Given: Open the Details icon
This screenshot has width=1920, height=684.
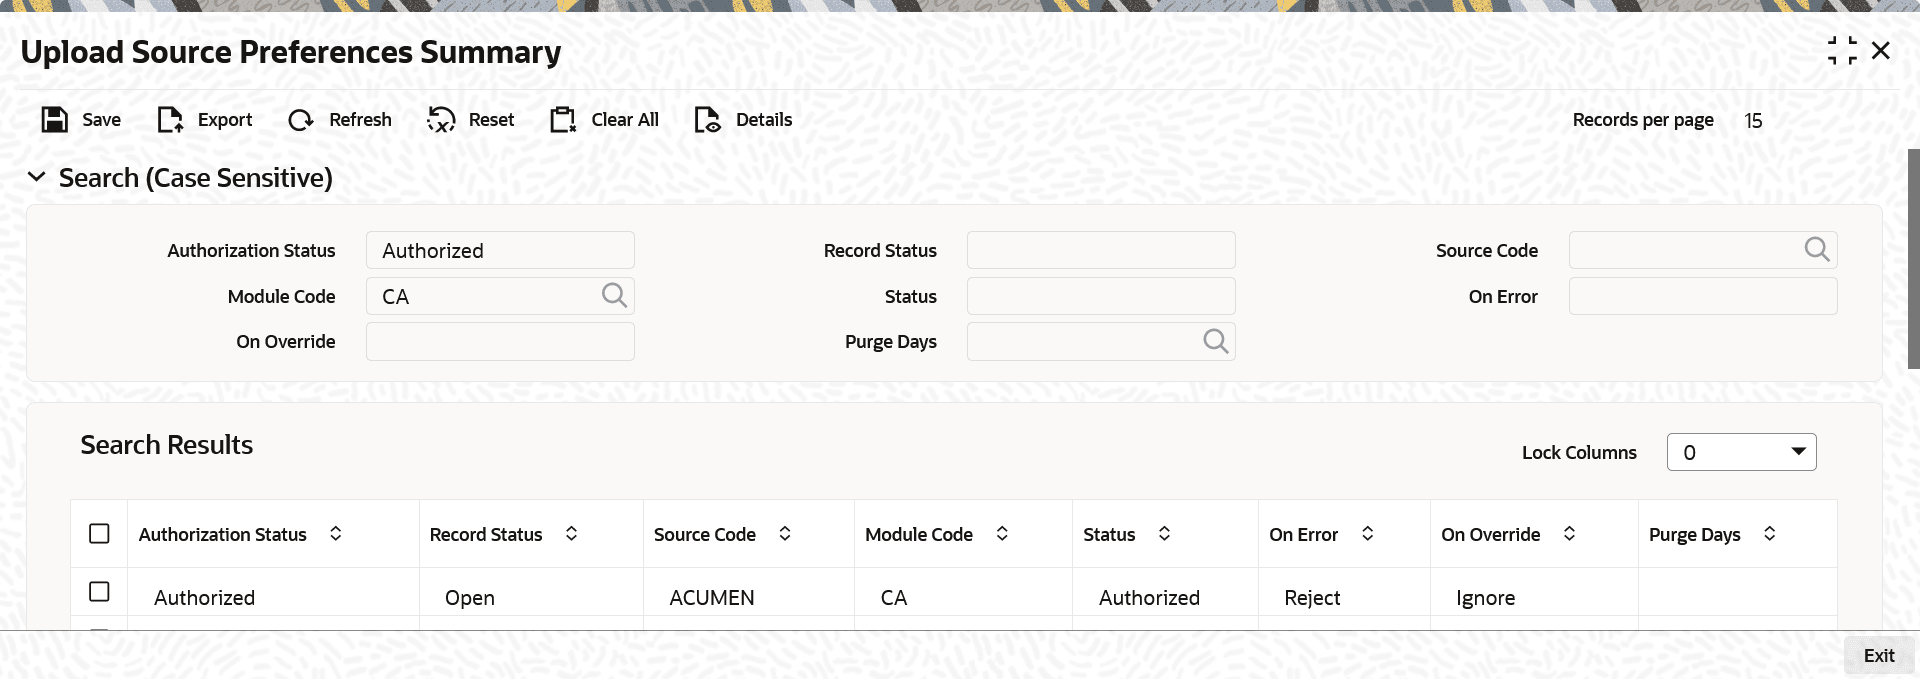Looking at the screenshot, I should click(708, 120).
